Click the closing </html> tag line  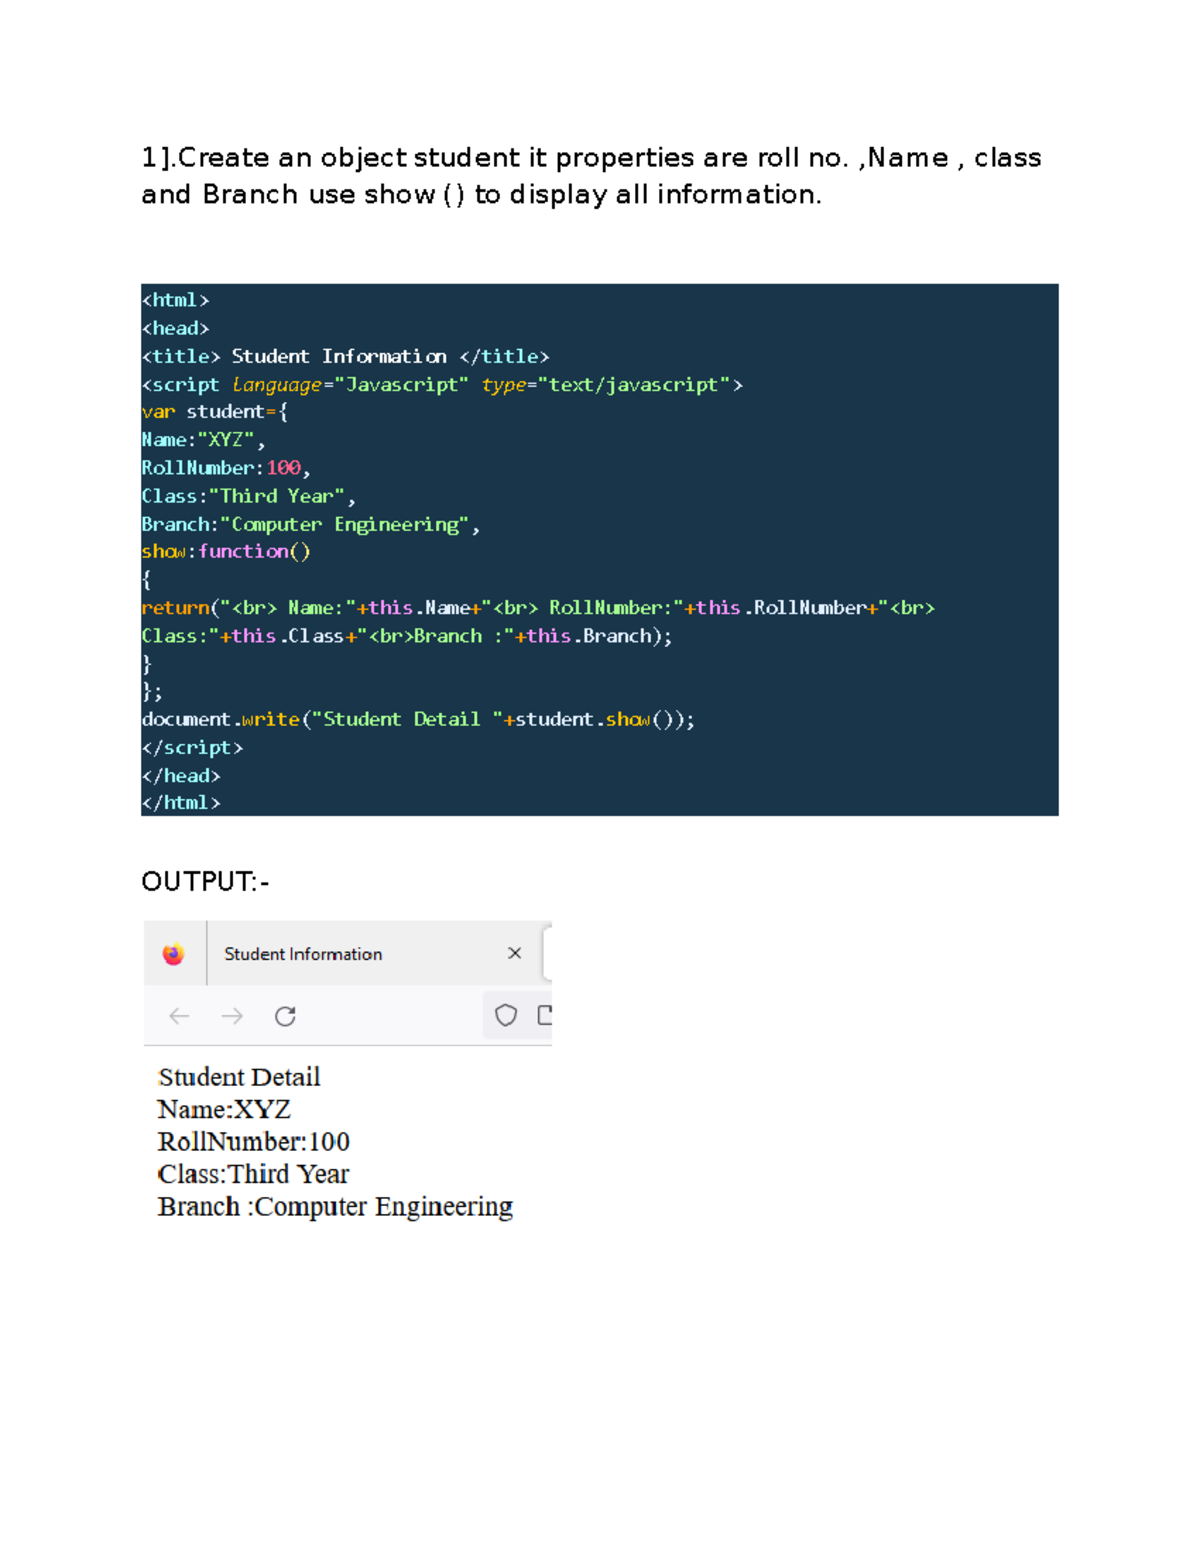(x=184, y=802)
